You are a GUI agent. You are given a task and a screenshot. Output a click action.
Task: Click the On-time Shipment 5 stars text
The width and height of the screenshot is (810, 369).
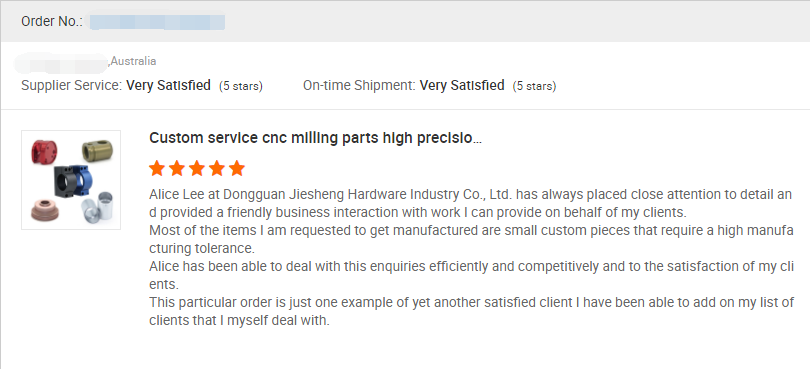tap(534, 86)
